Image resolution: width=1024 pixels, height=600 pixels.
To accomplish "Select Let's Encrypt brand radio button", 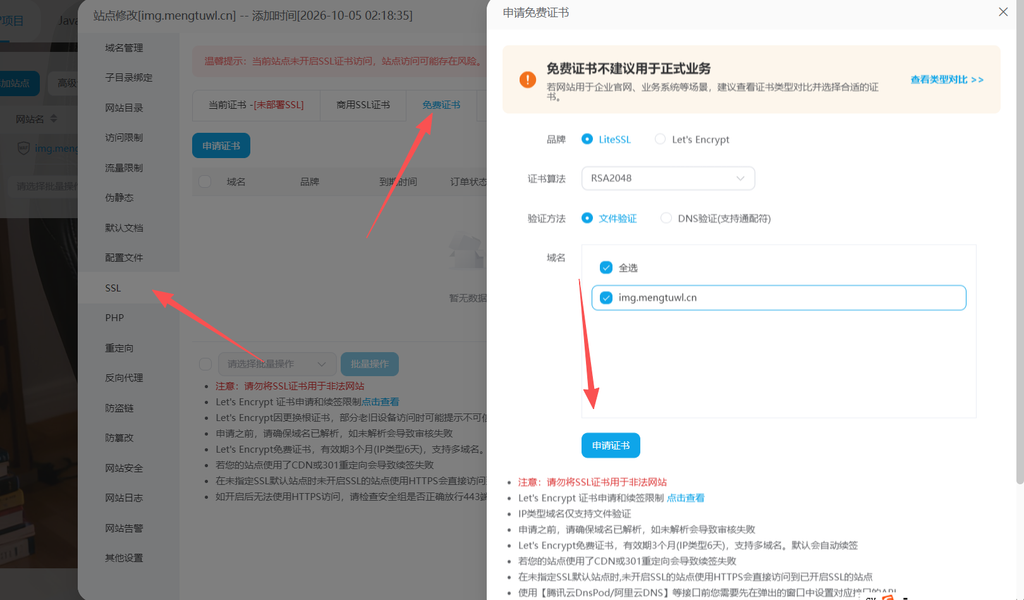I will [x=660, y=139].
